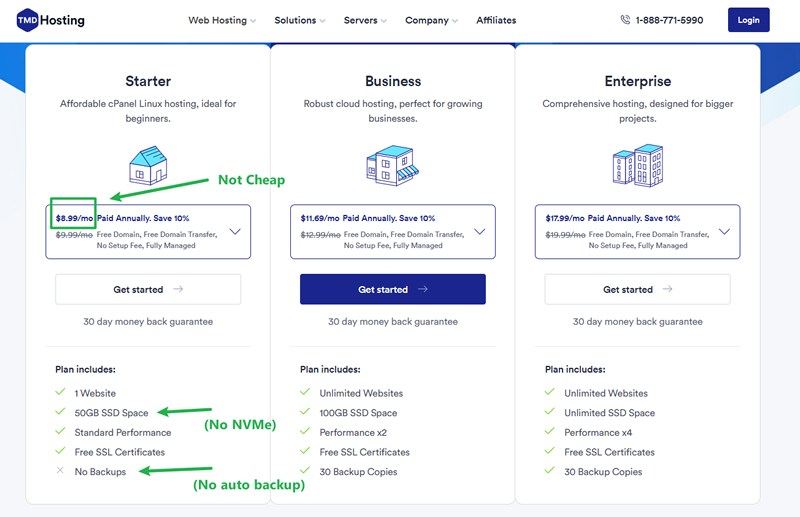This screenshot has width=800, height=517.
Task: Expand the Solutions chevron
Action: (322, 21)
